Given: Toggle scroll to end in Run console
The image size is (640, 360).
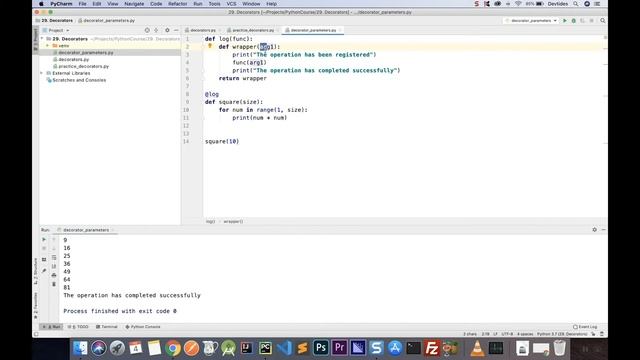Looking at the screenshot, I should (x=54, y=266).
